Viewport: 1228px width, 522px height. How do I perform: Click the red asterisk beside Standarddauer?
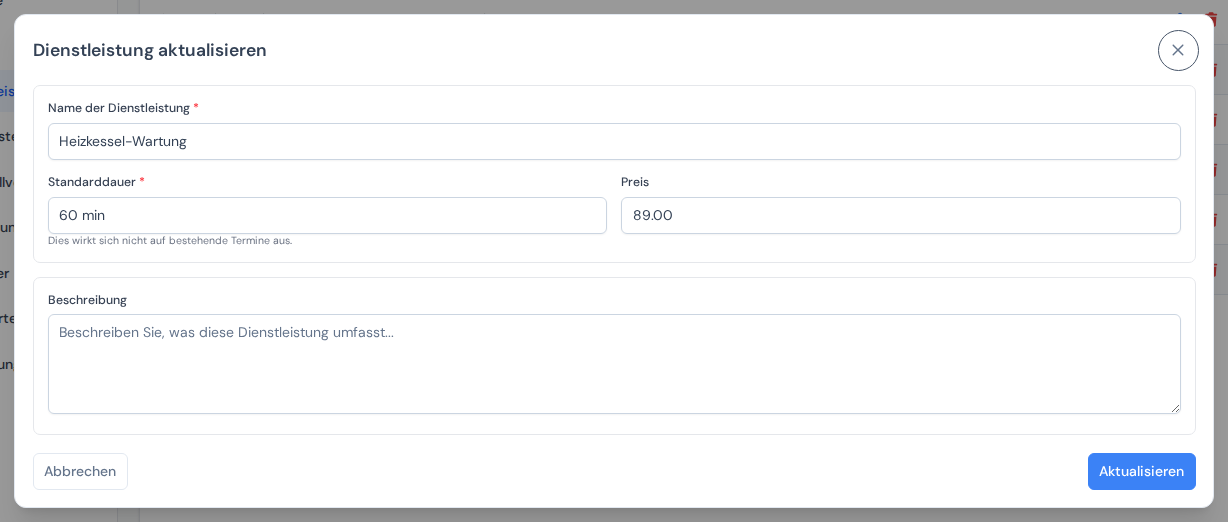coord(142,181)
